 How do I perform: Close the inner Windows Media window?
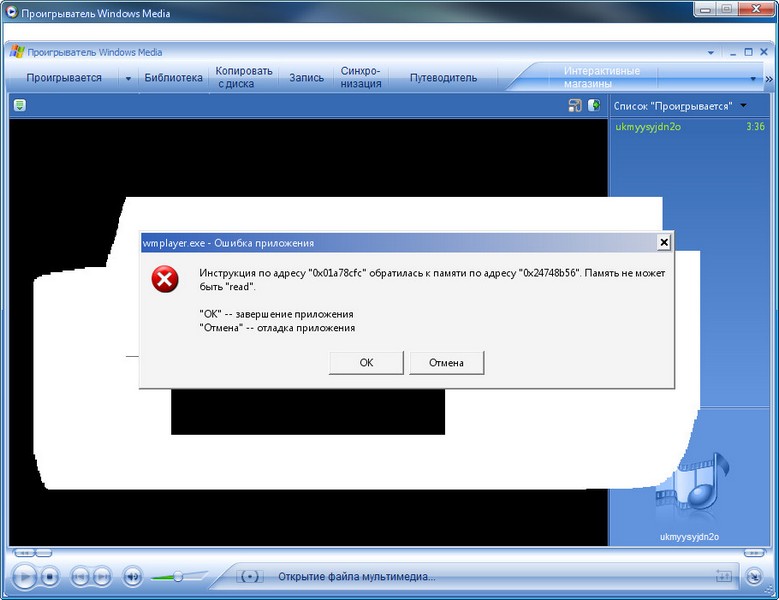pos(764,52)
